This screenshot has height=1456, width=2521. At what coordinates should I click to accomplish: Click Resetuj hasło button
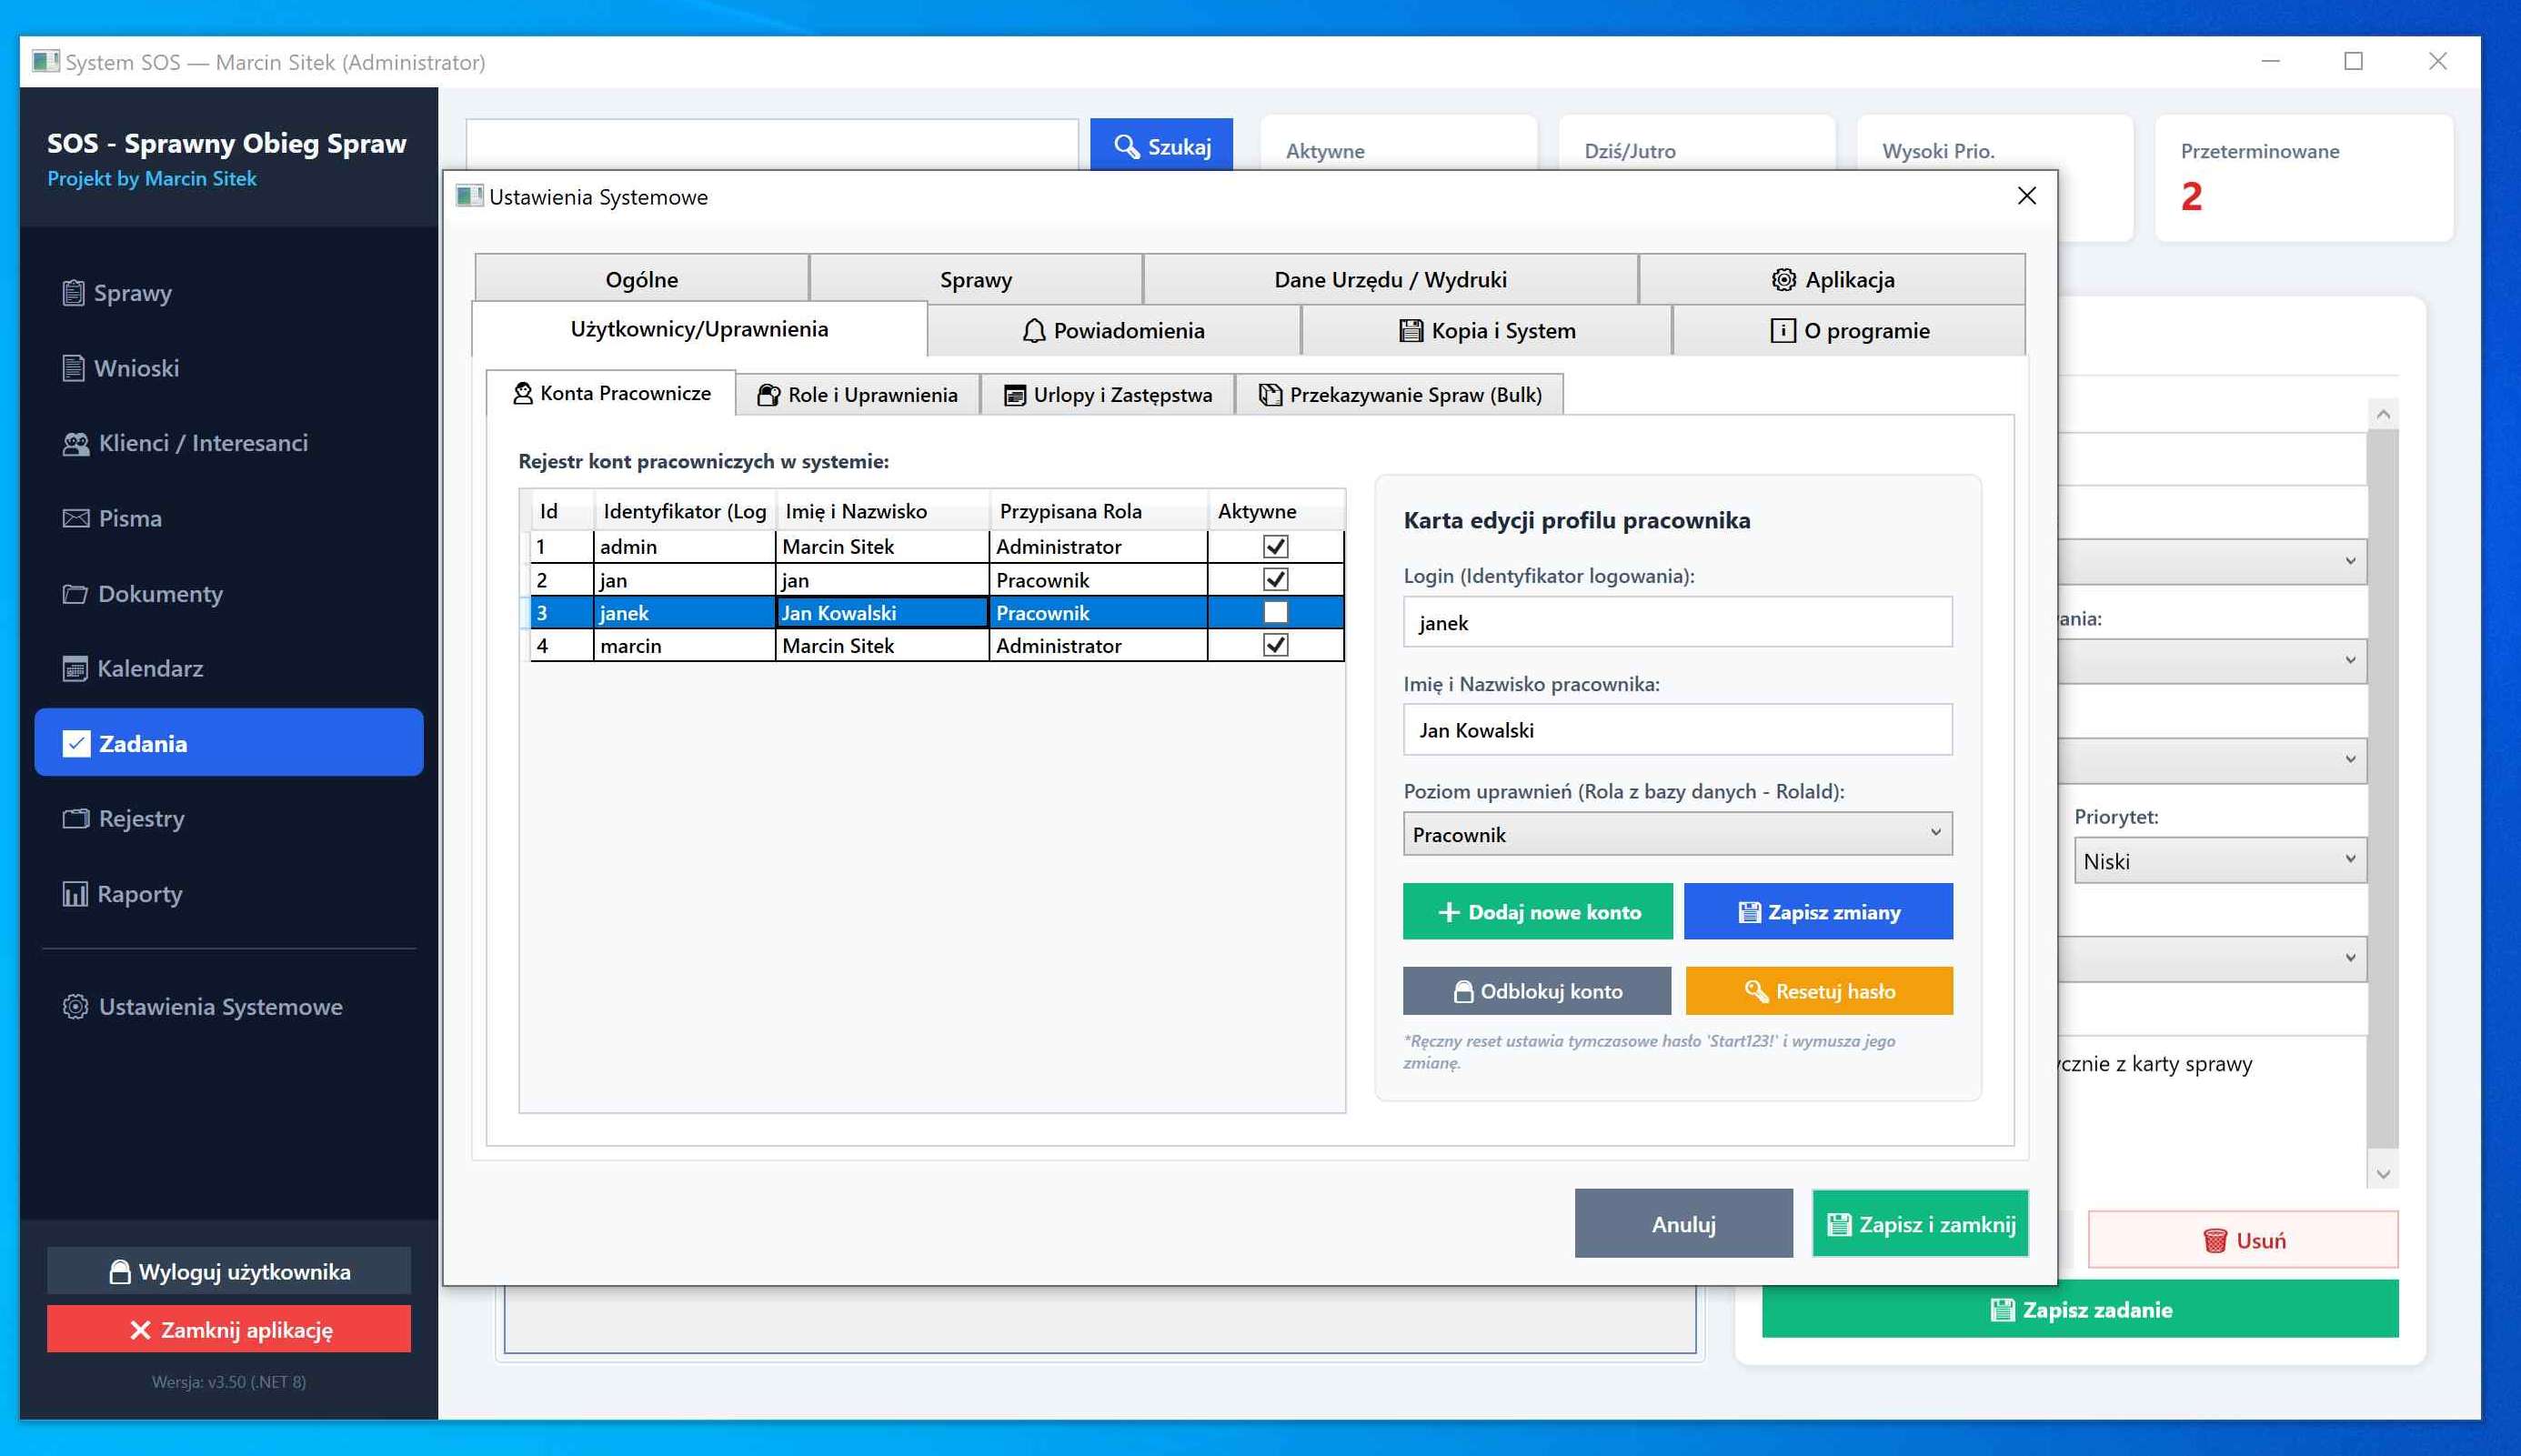coord(1819,990)
